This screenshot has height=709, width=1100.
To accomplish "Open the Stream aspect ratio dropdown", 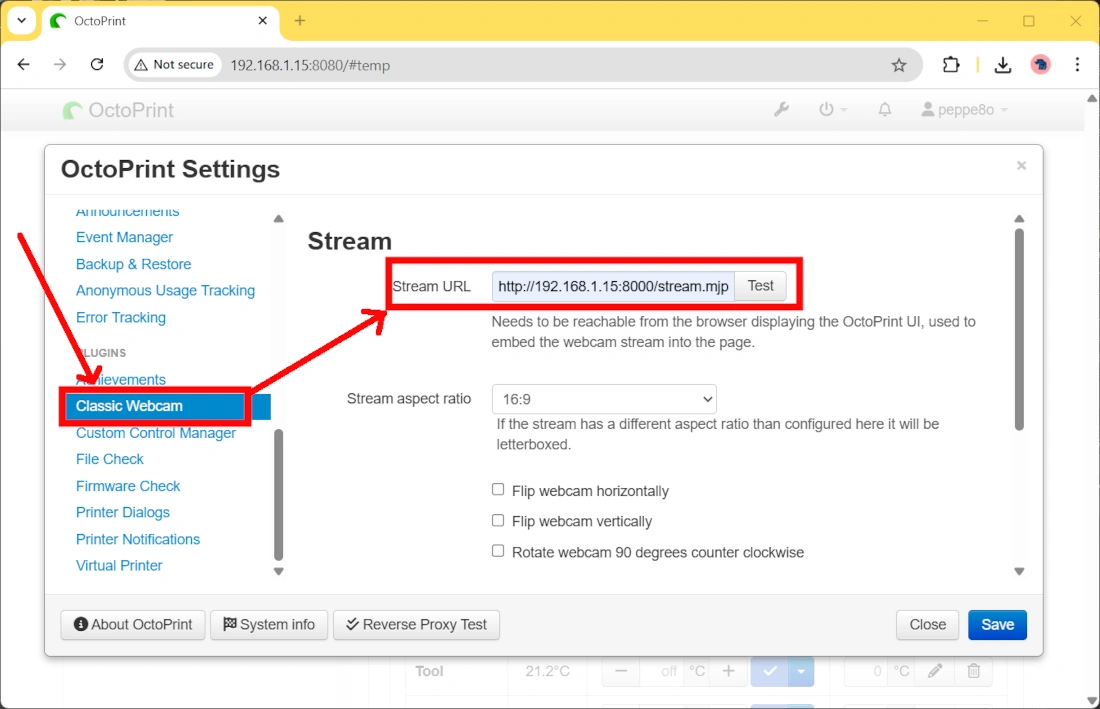I will (604, 399).
